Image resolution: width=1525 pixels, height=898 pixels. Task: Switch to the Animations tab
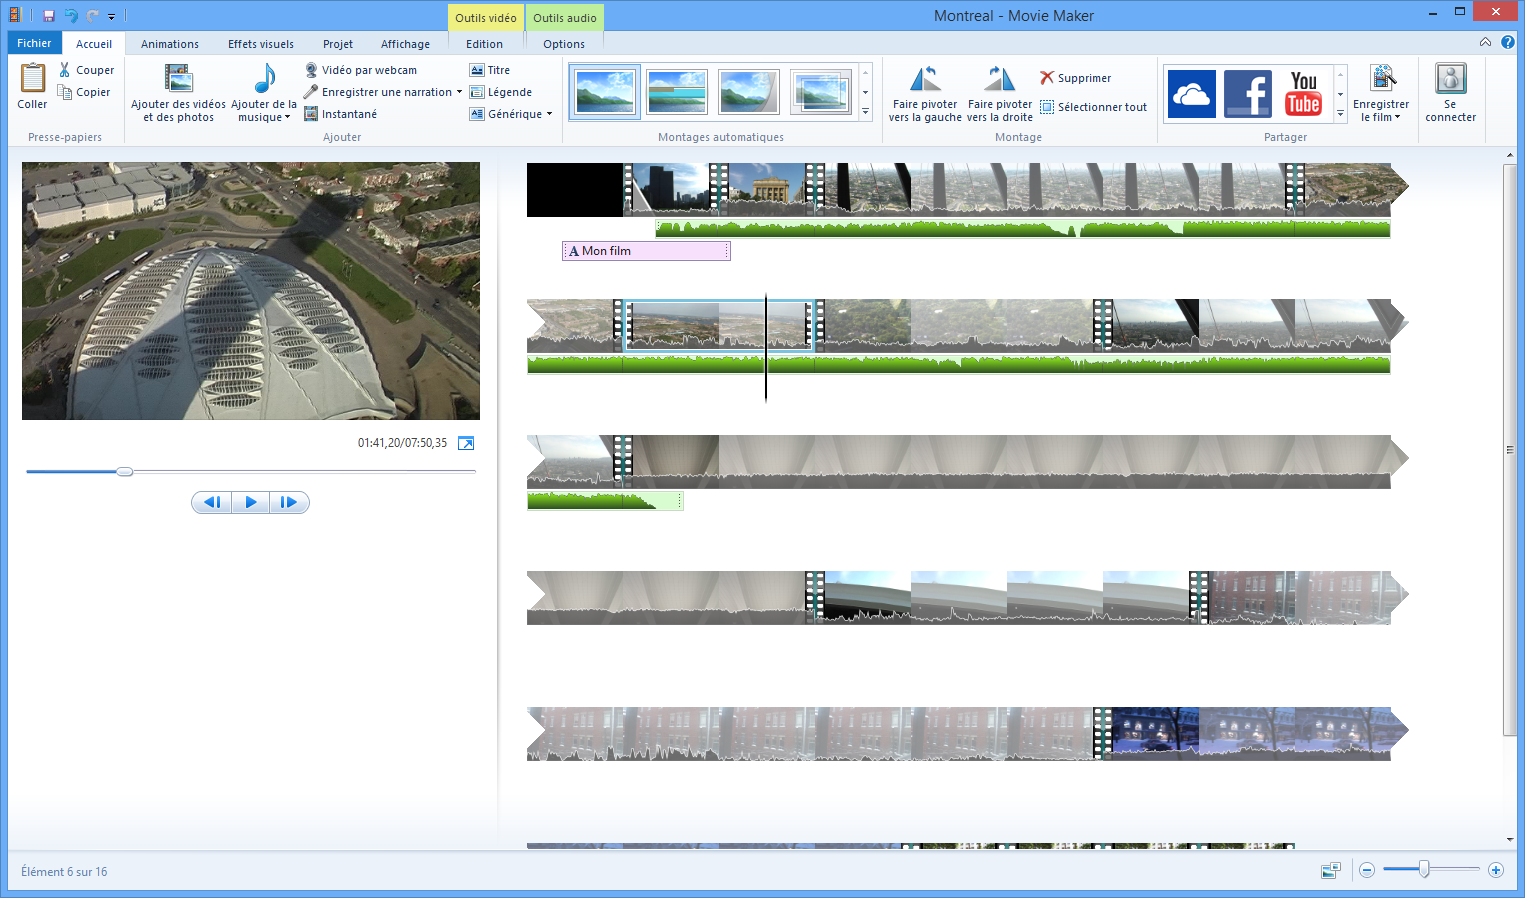tap(169, 44)
